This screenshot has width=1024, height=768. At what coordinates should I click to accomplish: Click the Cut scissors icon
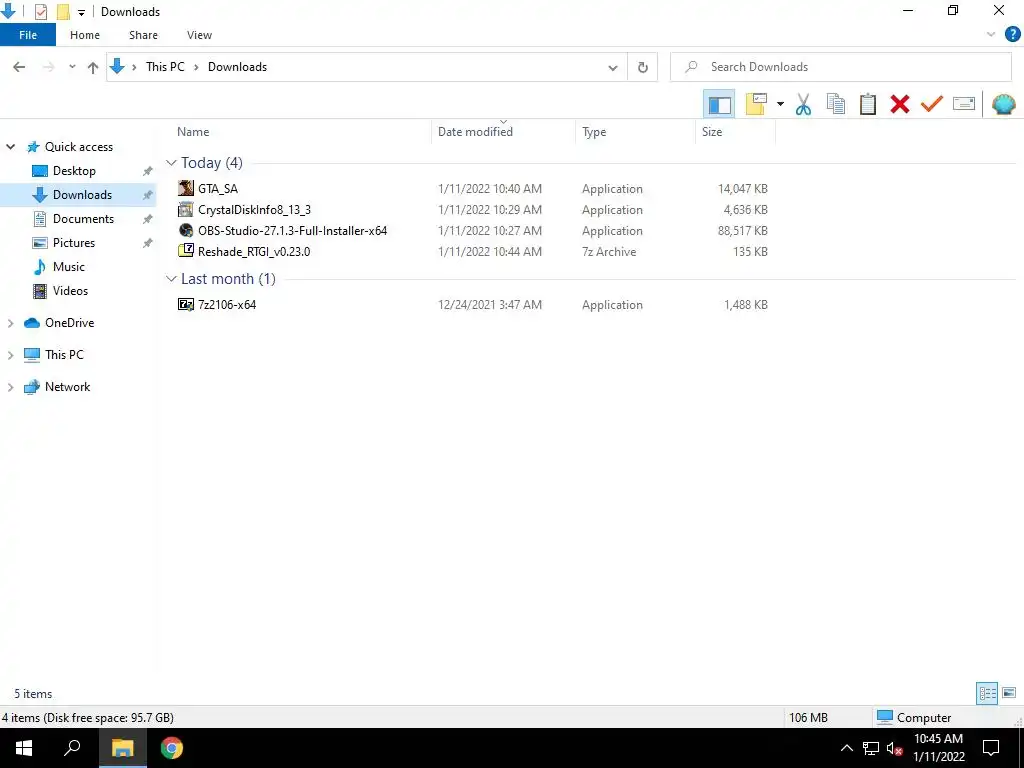click(x=803, y=104)
